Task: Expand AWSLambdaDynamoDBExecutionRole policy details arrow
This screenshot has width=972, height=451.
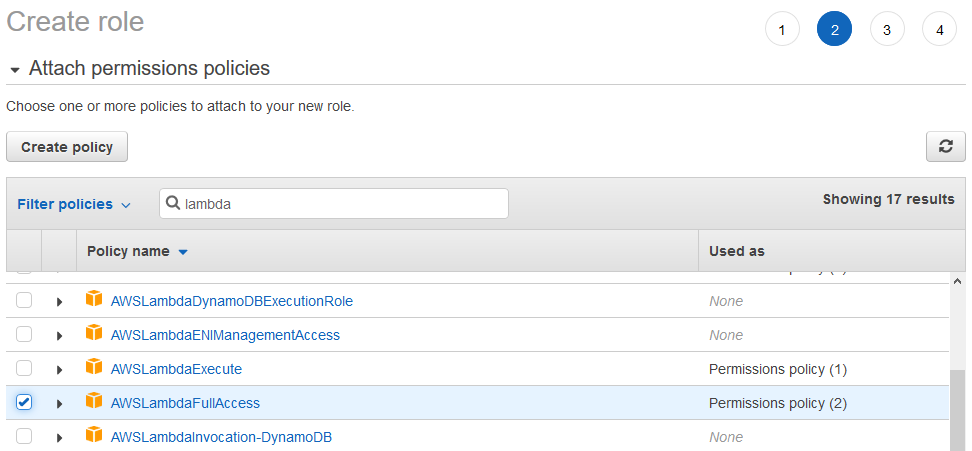Action: pyautogui.click(x=60, y=302)
